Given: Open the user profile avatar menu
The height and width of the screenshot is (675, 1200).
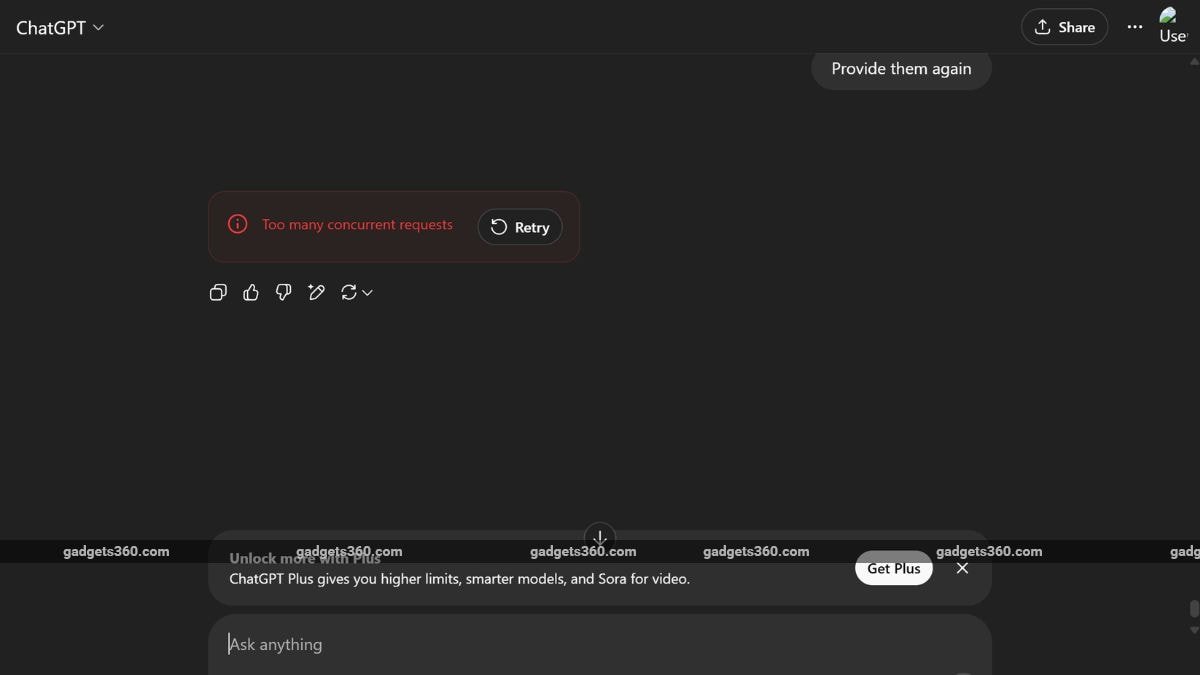Looking at the screenshot, I should [x=1173, y=26].
